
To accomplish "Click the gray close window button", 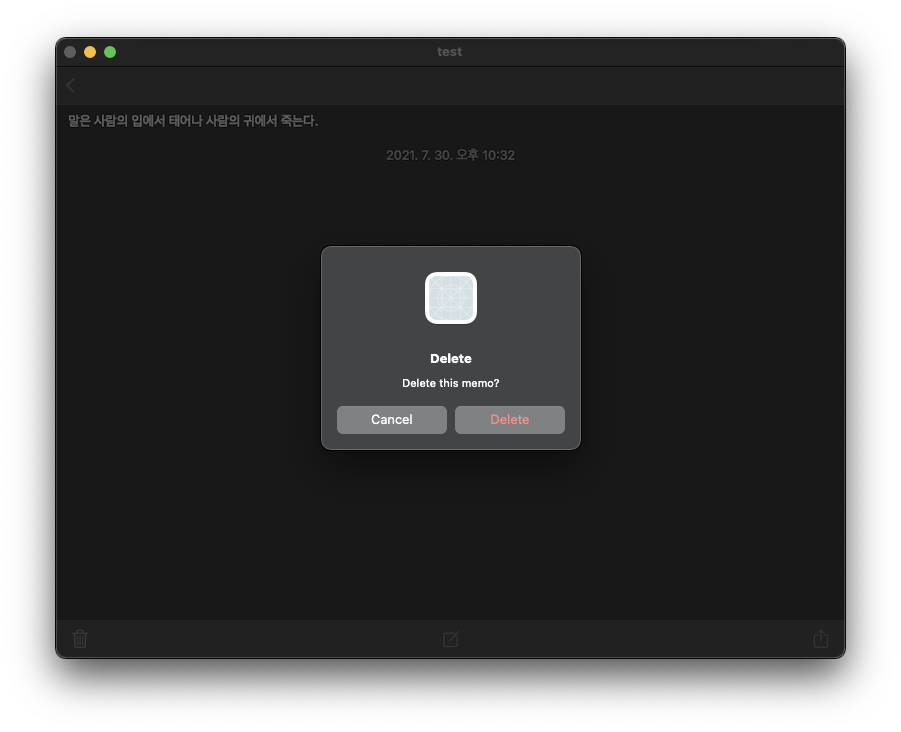I will click(x=70, y=52).
